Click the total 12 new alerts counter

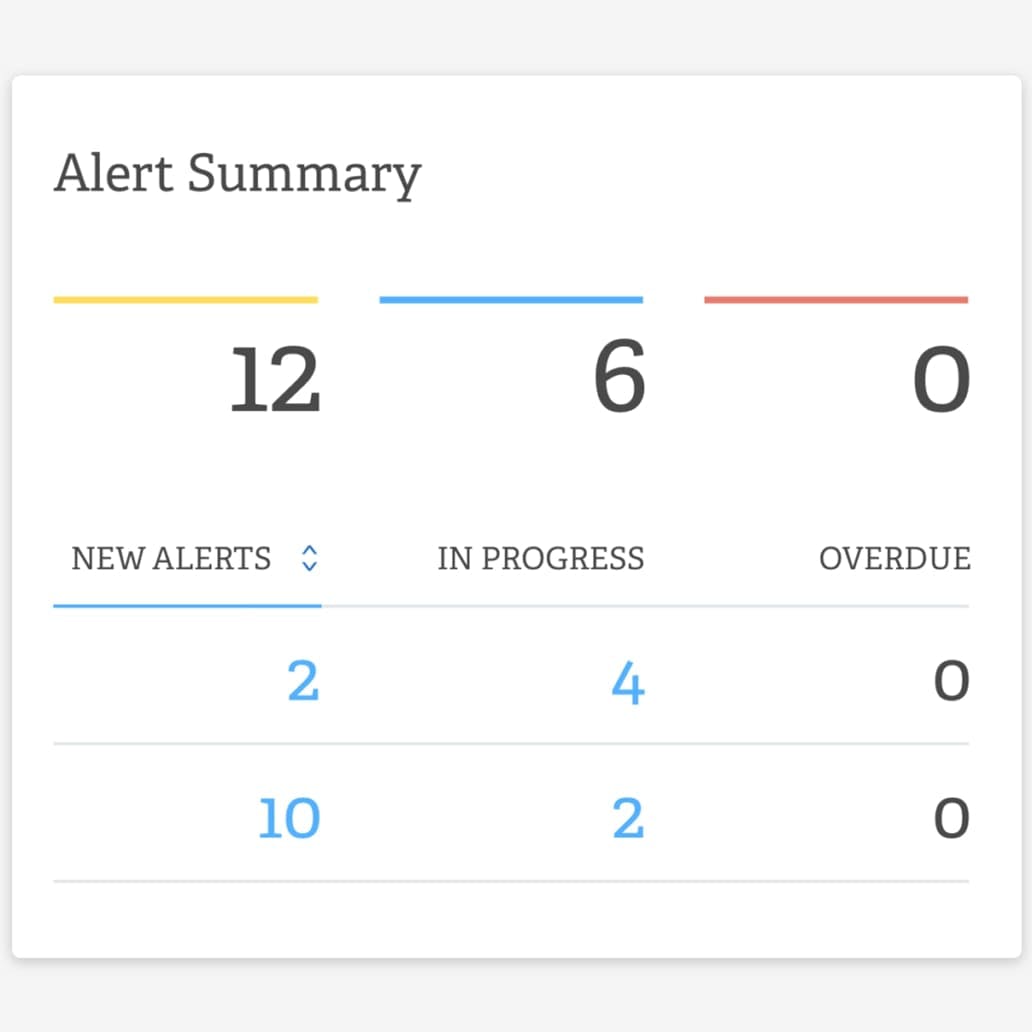click(274, 380)
